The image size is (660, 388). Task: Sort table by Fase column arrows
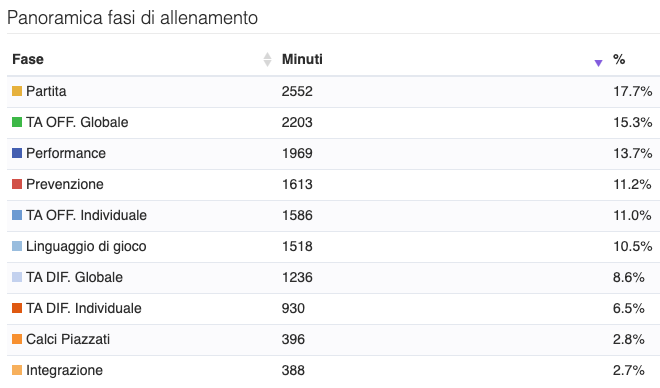267,59
